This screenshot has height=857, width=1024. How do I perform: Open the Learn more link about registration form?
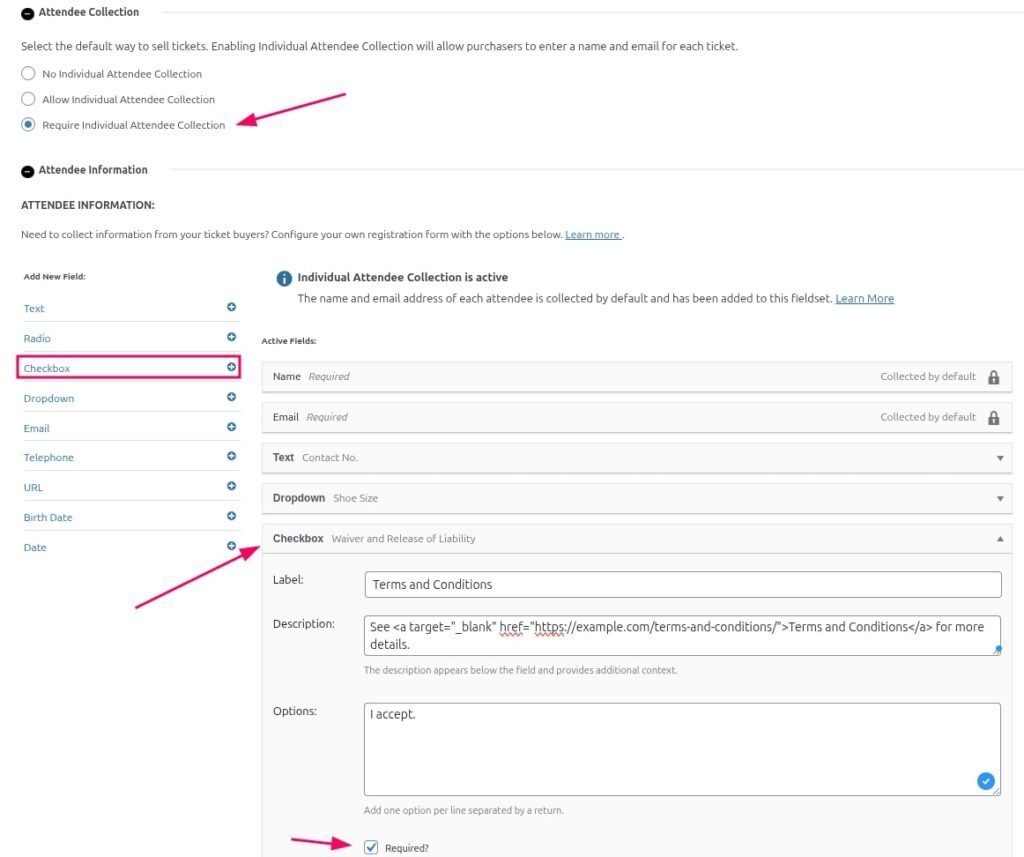click(x=592, y=235)
